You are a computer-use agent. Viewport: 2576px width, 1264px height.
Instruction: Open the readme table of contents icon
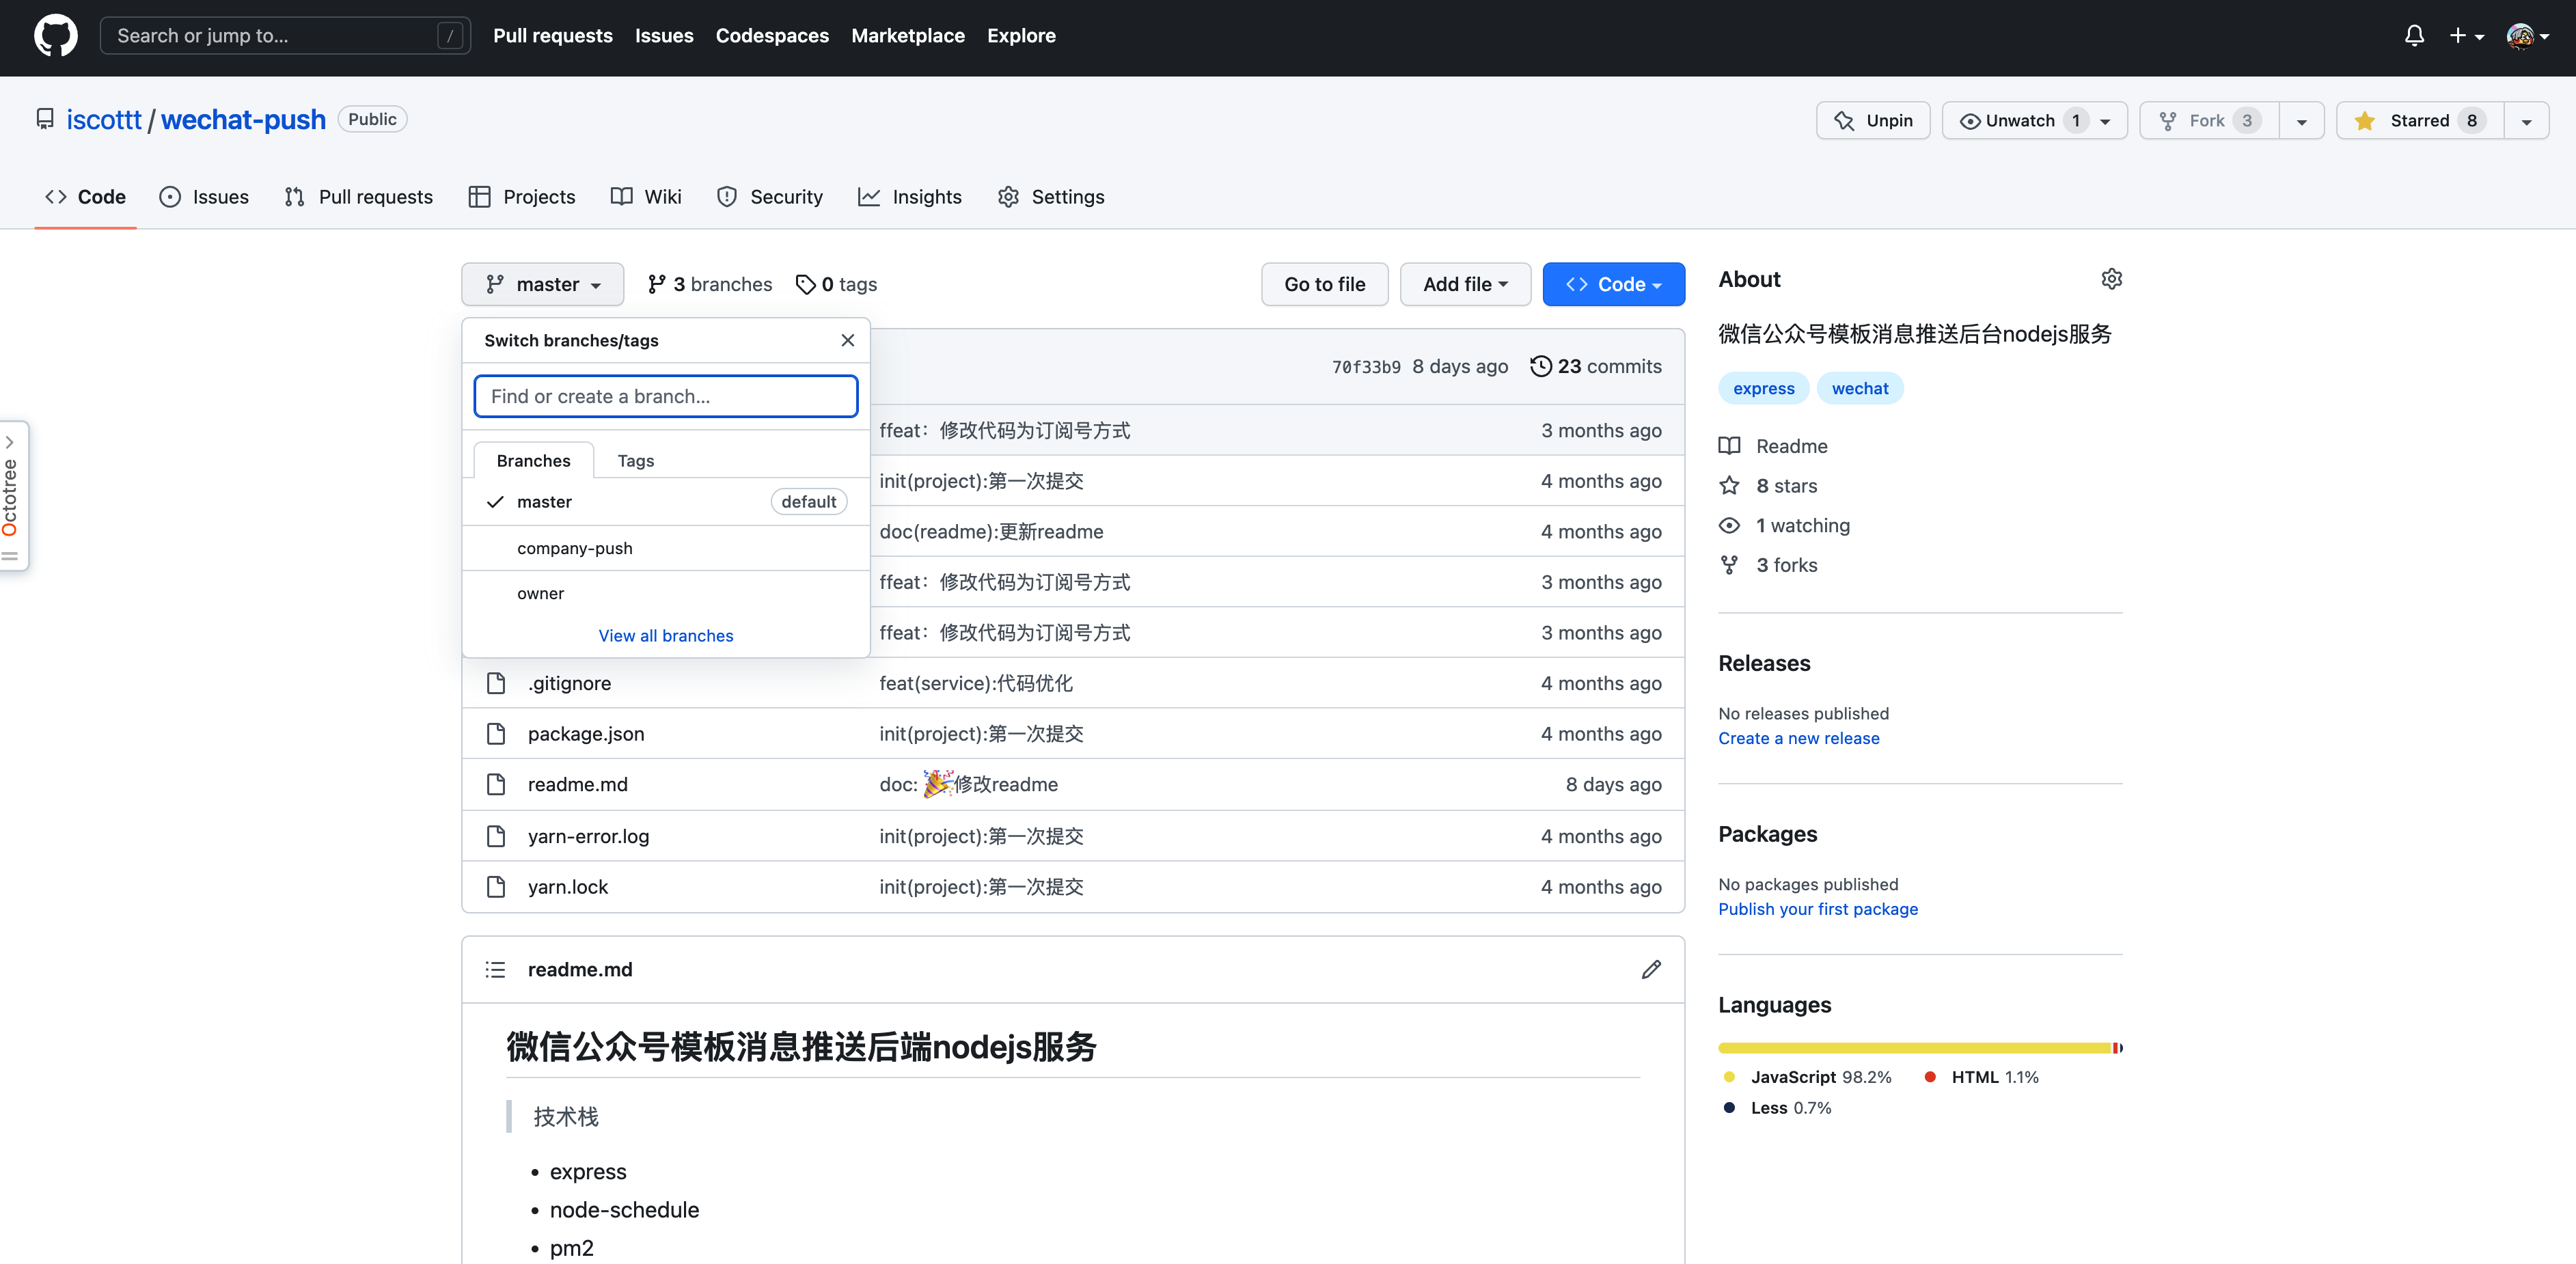click(495, 969)
